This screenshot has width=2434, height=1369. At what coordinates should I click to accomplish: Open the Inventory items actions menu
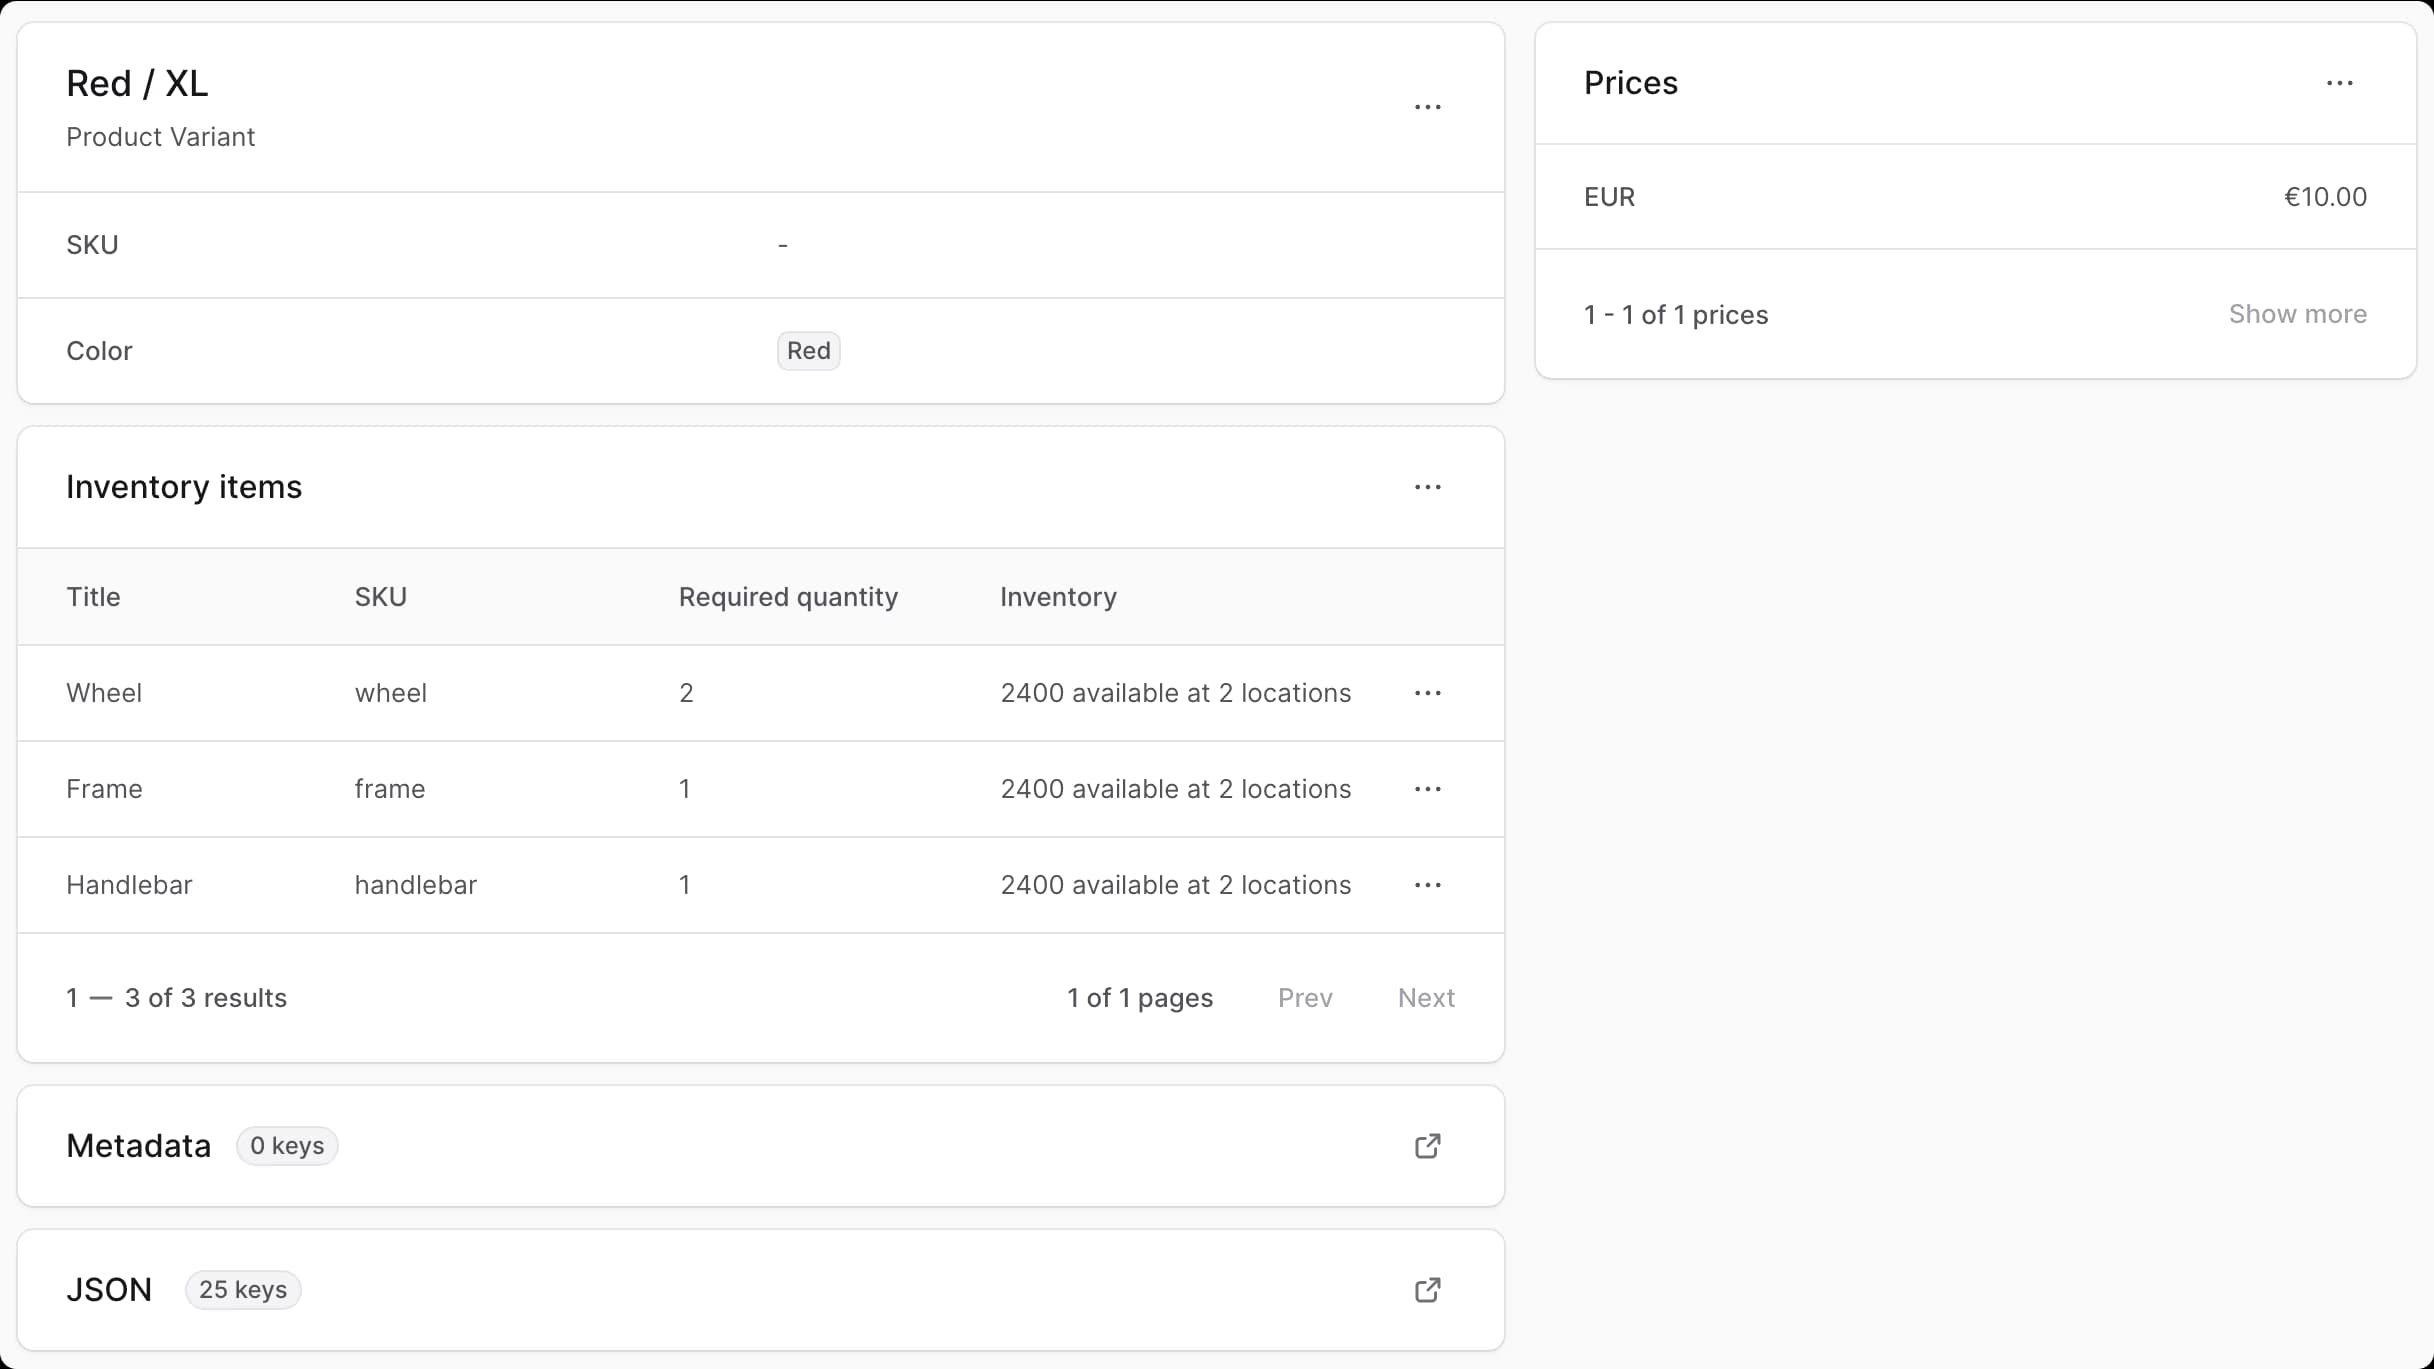(x=1427, y=487)
